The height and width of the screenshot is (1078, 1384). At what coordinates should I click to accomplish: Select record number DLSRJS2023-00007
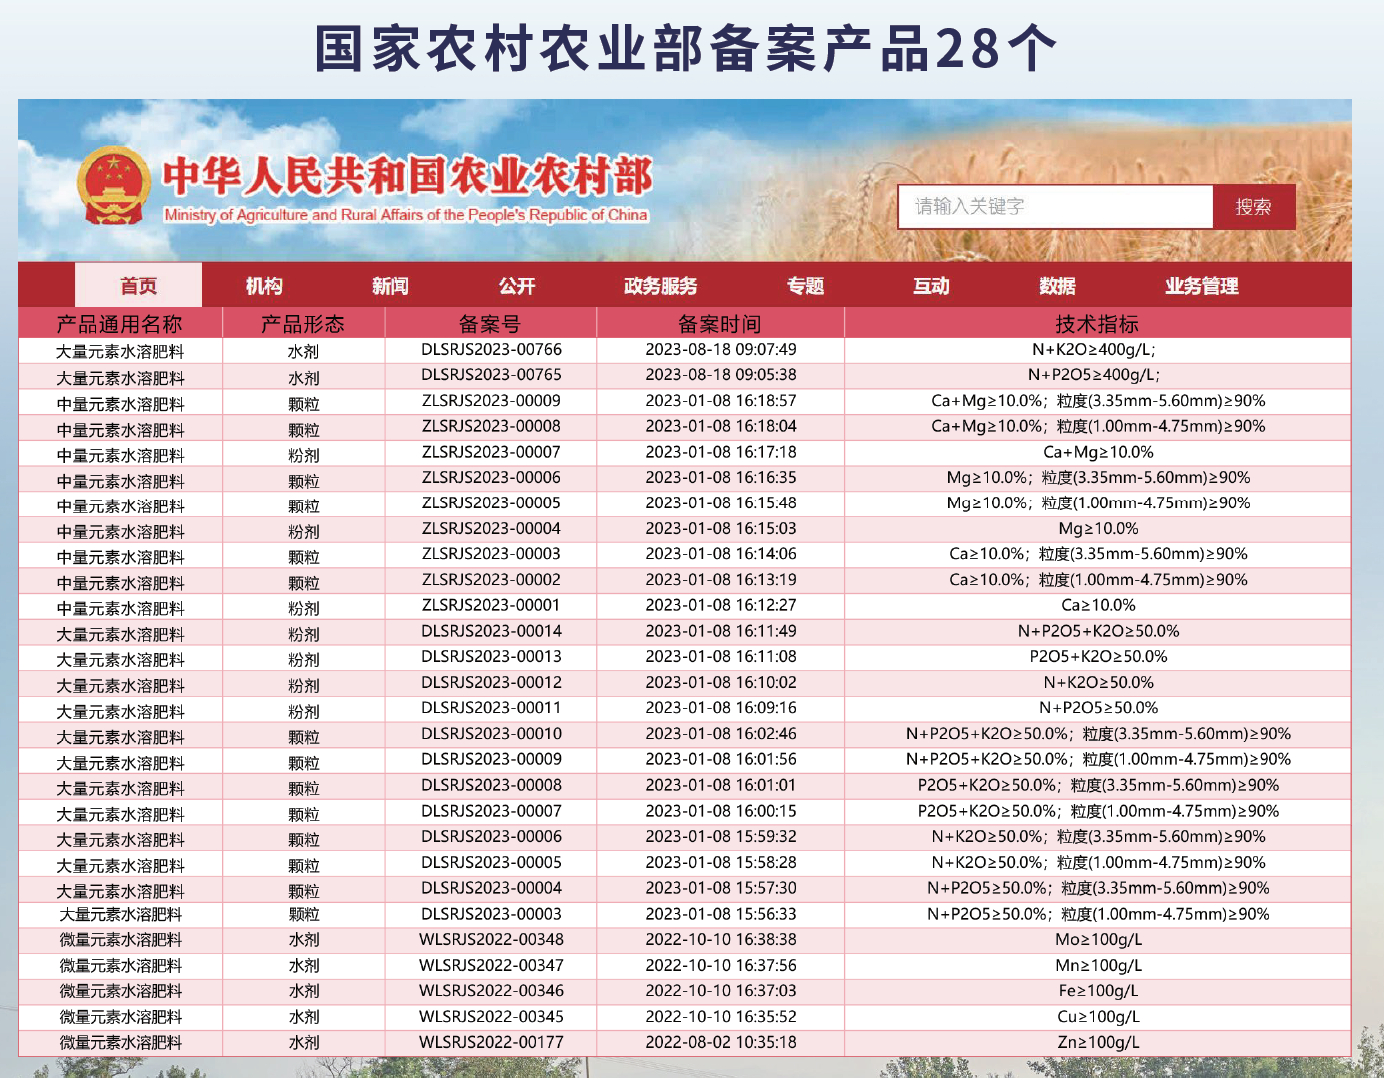[491, 810]
